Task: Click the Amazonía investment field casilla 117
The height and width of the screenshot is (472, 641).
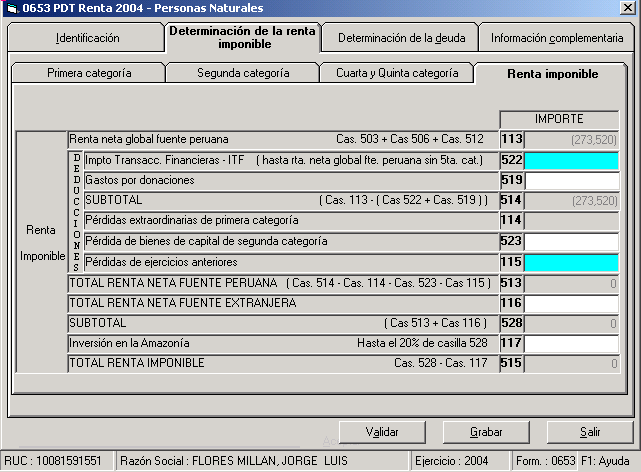Action: [x=571, y=343]
